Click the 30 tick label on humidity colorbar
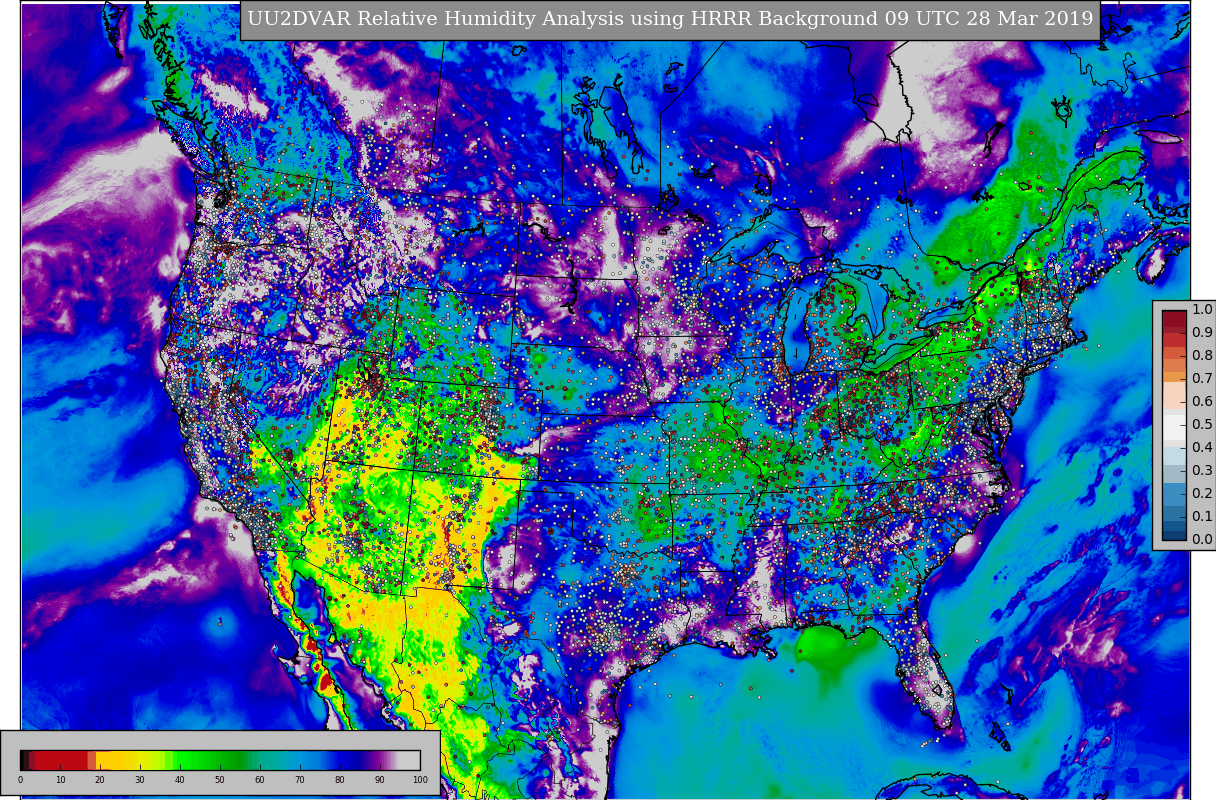The image size is (1216, 800). pyautogui.click(x=140, y=780)
